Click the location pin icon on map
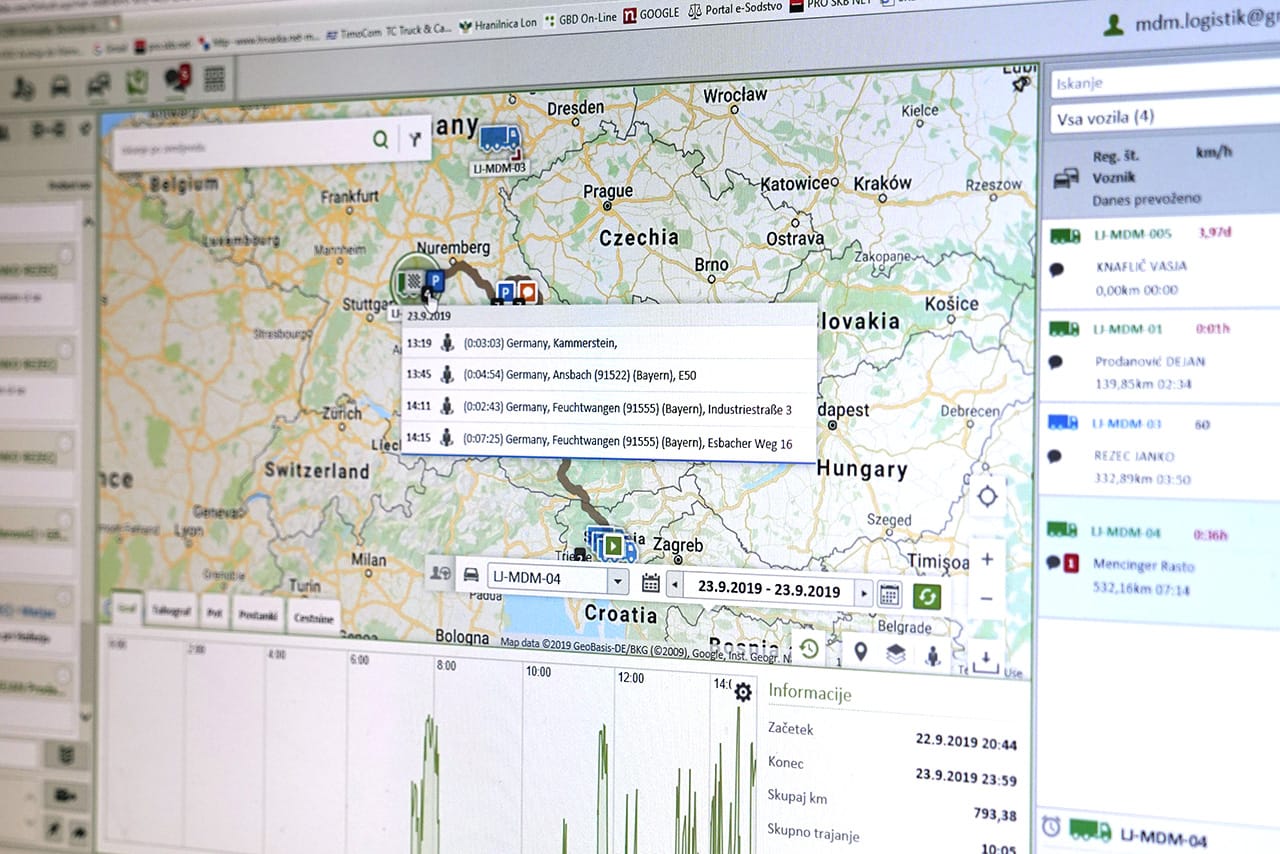The height and width of the screenshot is (854, 1280). pyautogui.click(x=860, y=652)
